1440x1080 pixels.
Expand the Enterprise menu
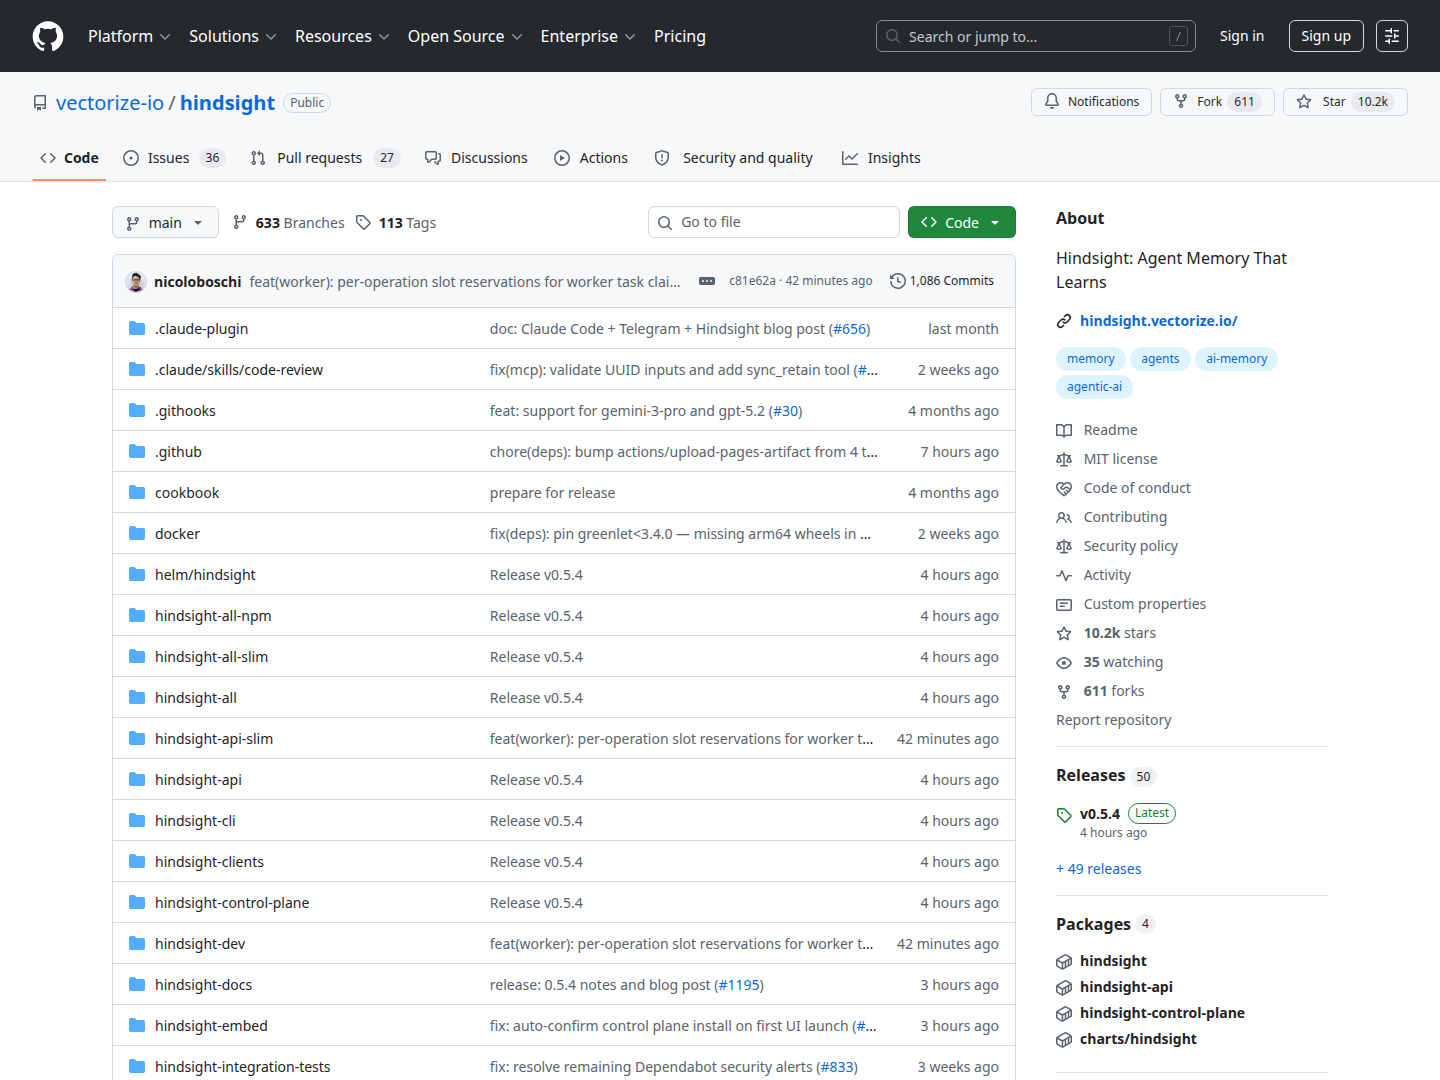588,36
